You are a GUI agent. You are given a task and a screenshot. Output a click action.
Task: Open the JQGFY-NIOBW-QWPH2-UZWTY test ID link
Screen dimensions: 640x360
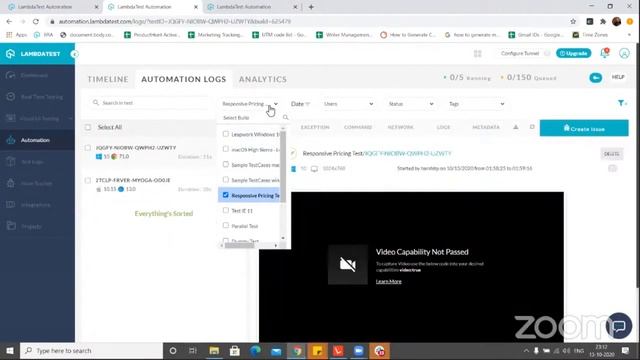[x=407, y=153]
